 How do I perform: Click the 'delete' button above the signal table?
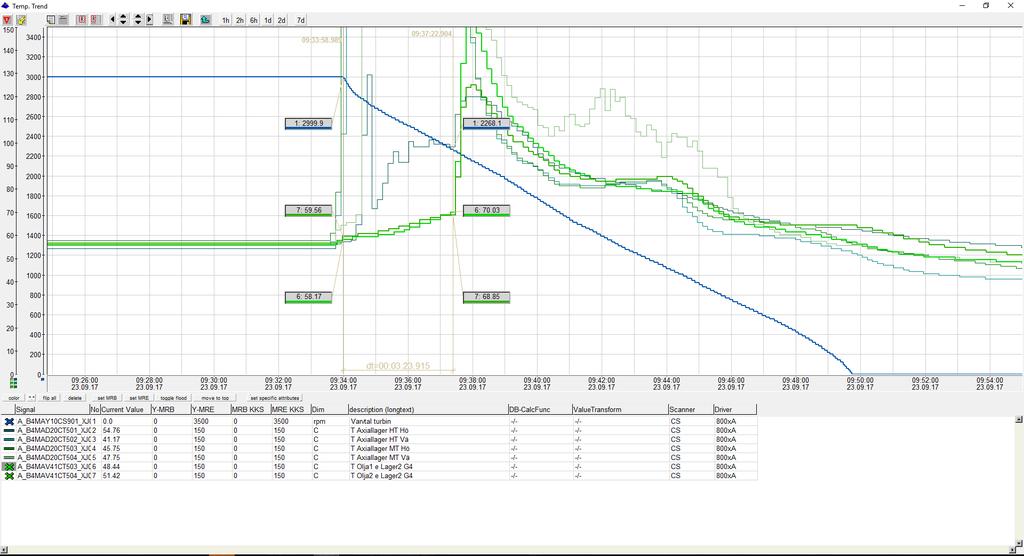click(75, 398)
